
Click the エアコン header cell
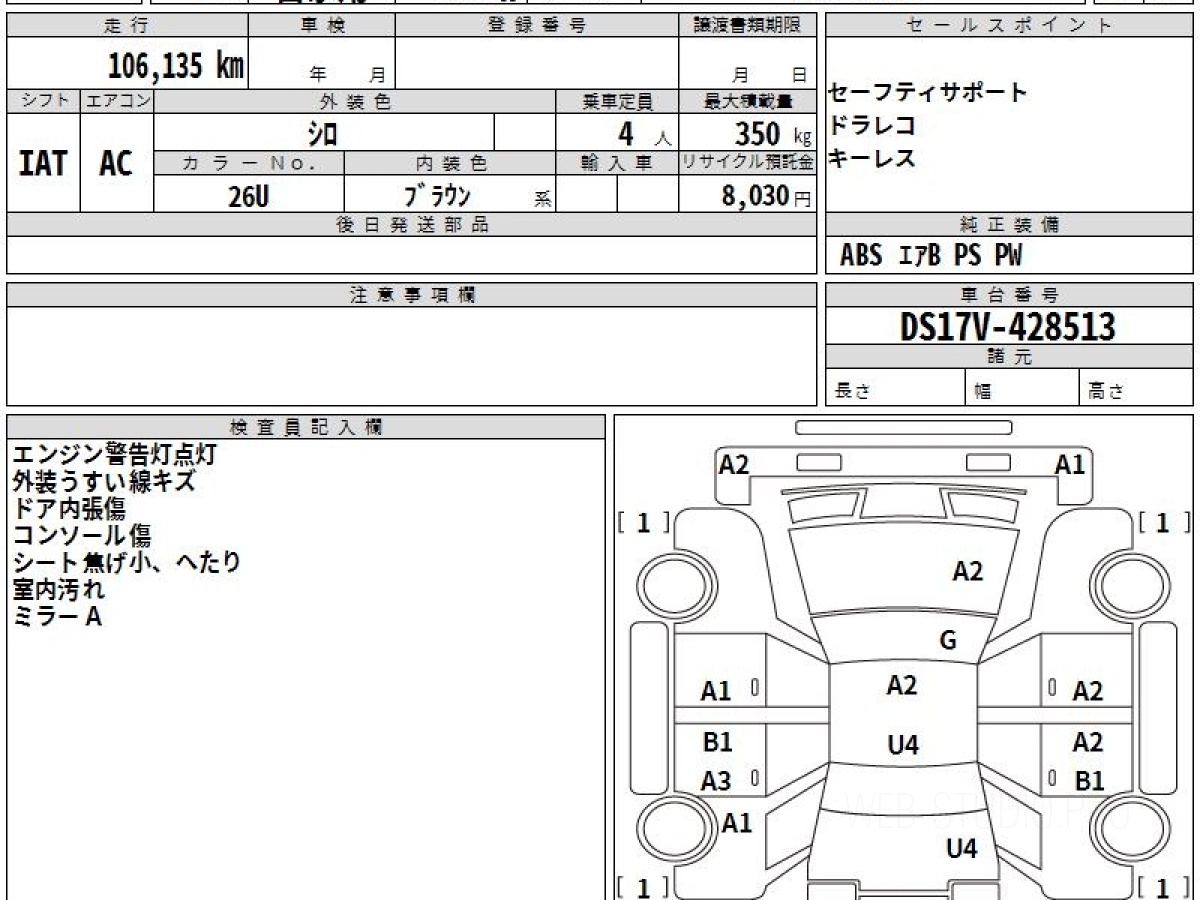117,101
